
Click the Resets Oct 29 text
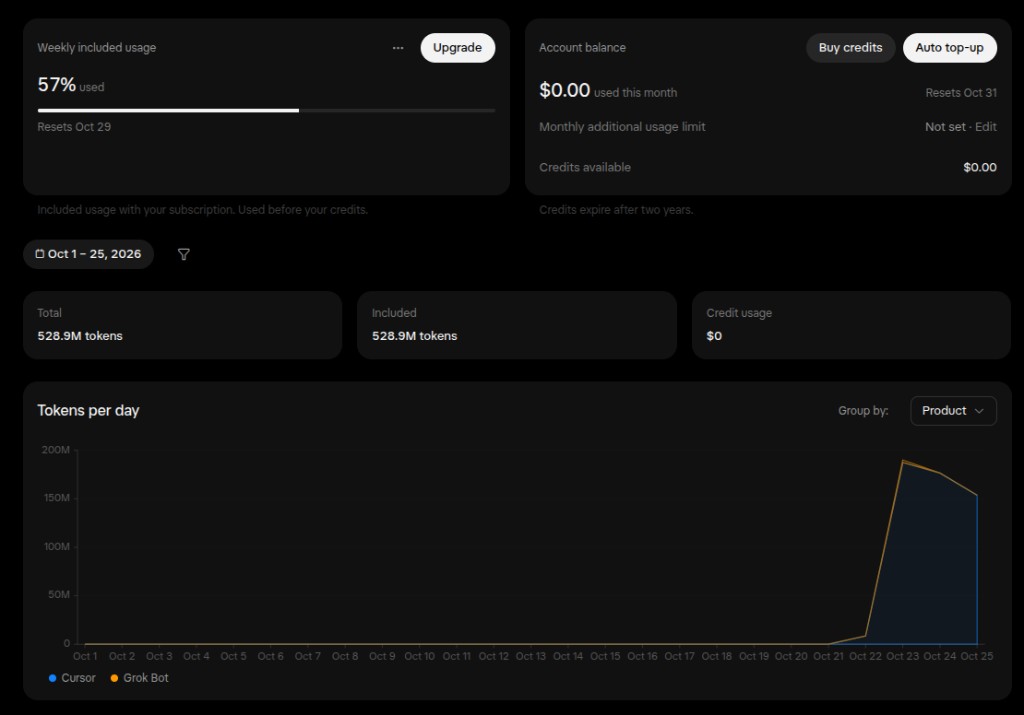[74, 127]
